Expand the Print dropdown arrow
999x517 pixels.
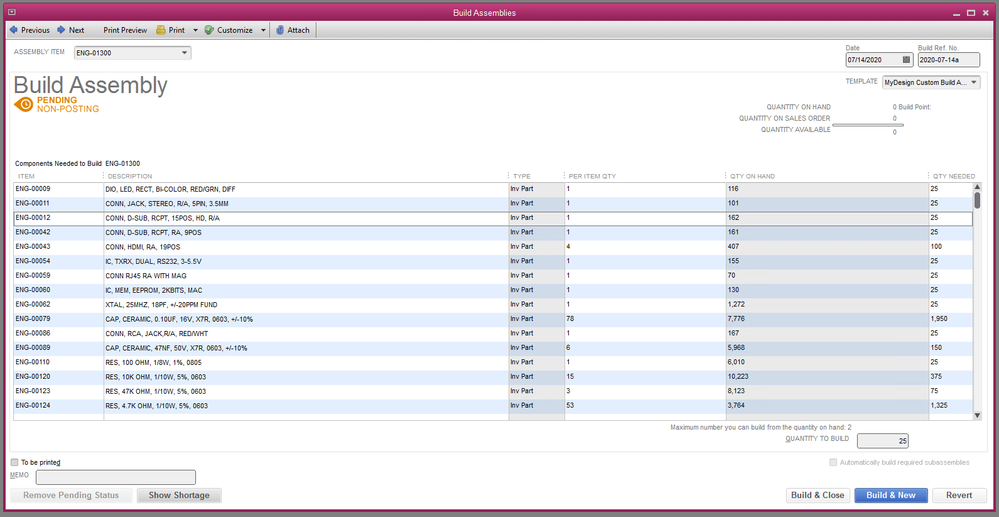point(196,30)
